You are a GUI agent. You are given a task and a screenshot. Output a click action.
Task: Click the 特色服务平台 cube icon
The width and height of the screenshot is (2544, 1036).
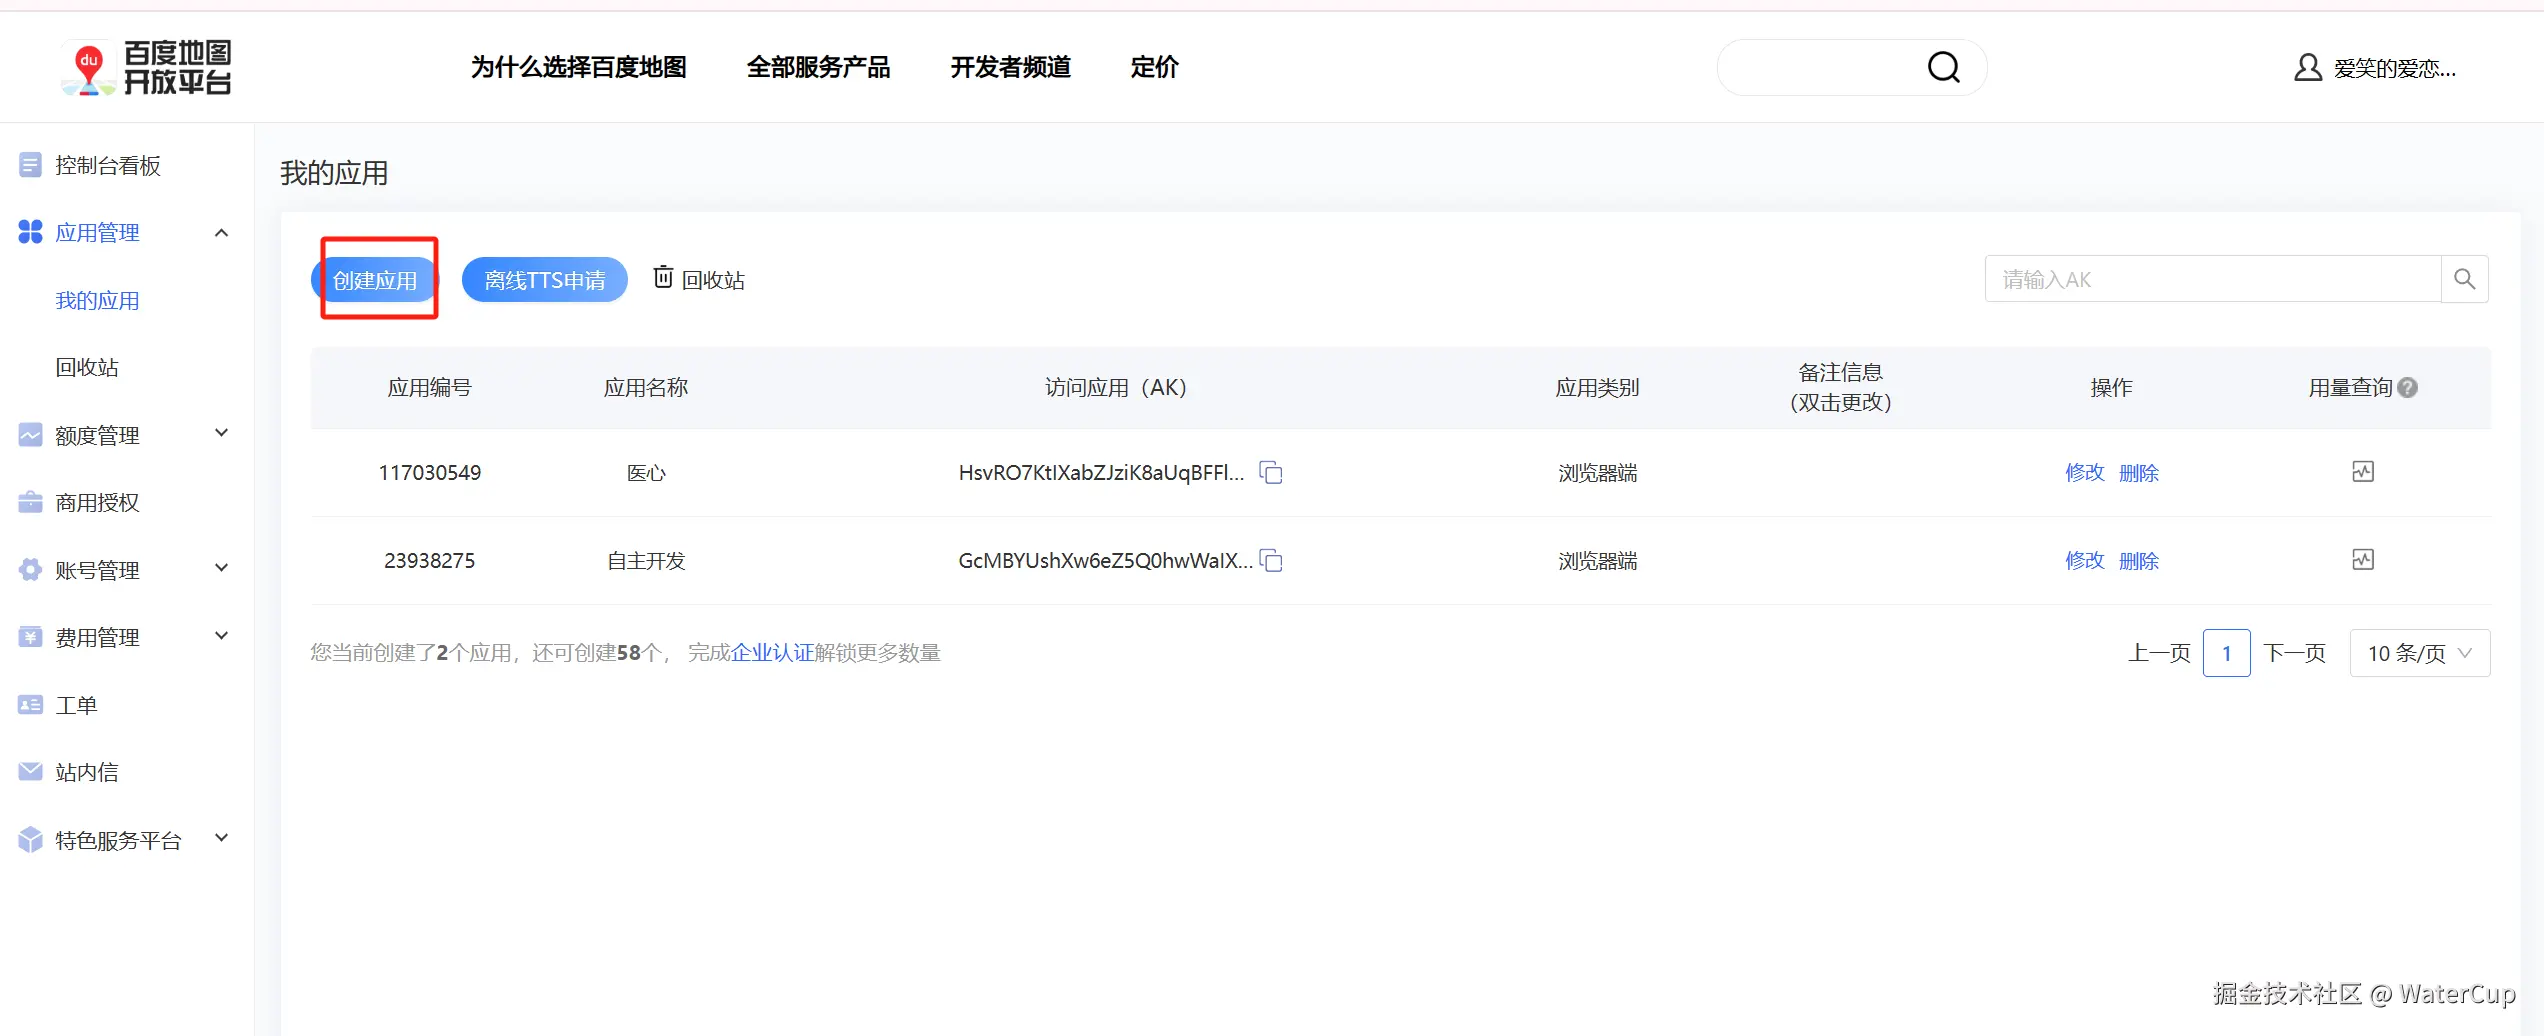(30, 840)
